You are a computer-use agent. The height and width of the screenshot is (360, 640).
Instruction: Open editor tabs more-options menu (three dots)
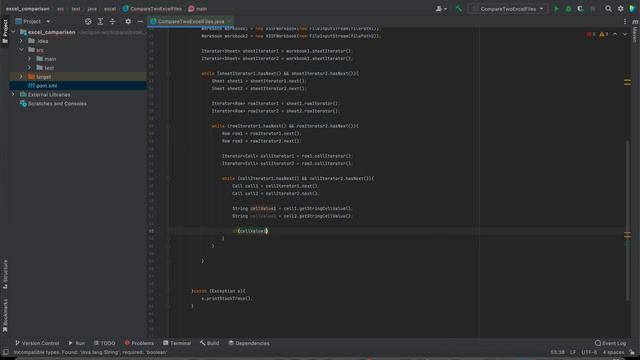[624, 21]
